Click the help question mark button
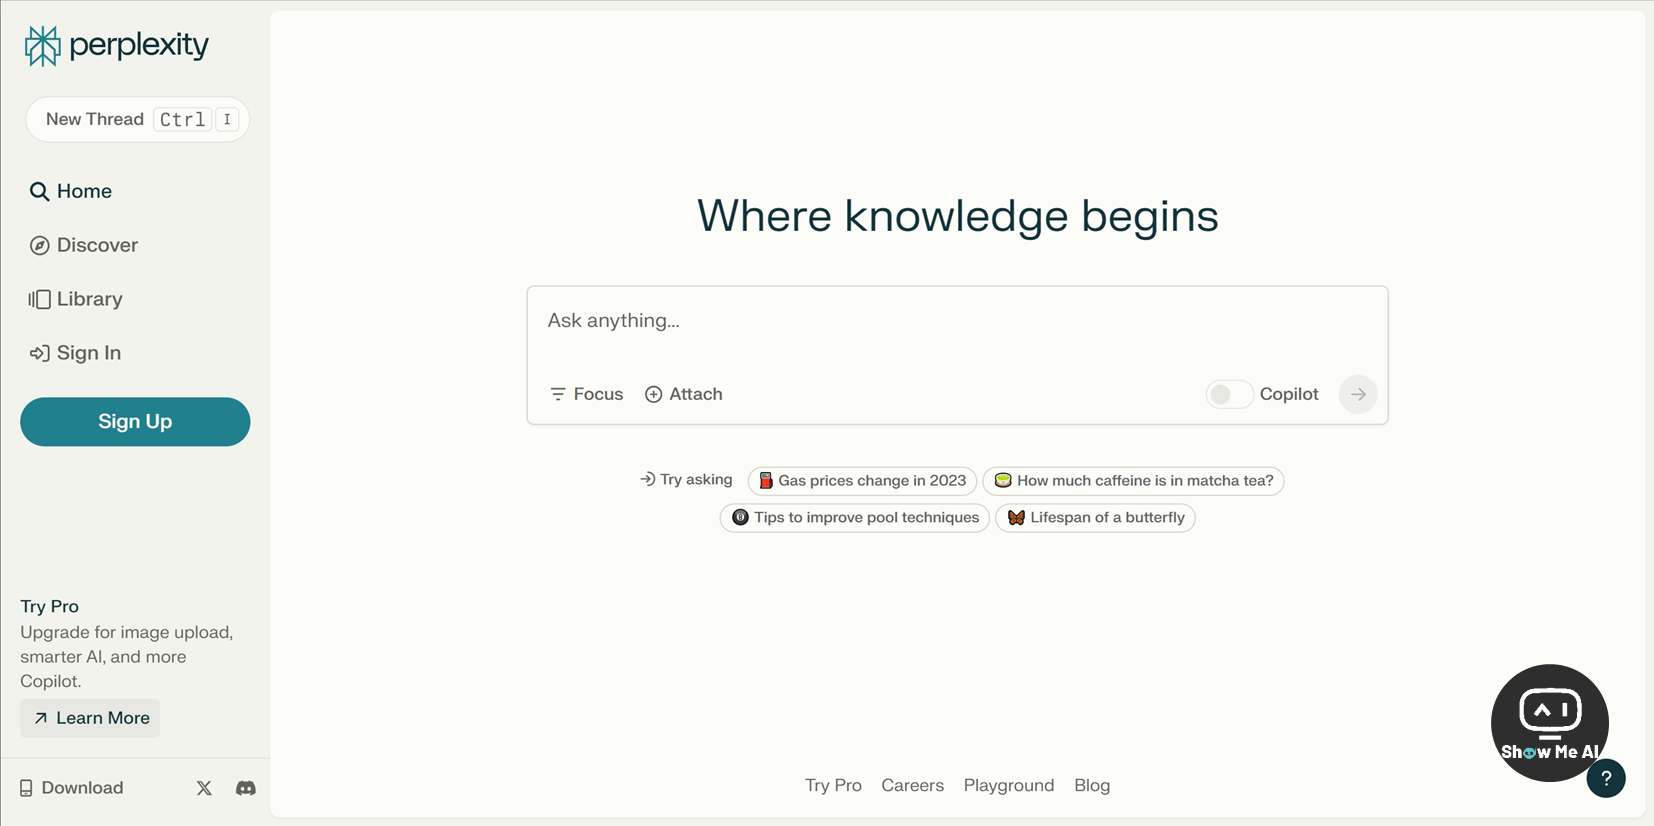The height and width of the screenshot is (826, 1654). [1606, 778]
